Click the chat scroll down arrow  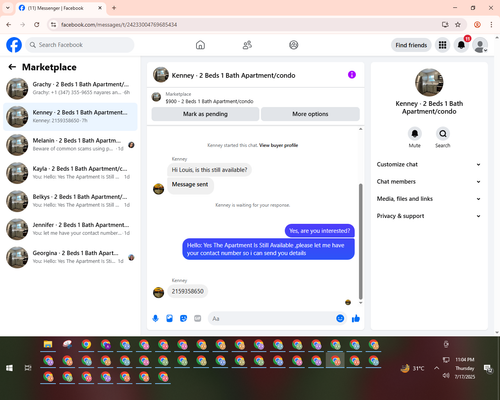360,303
